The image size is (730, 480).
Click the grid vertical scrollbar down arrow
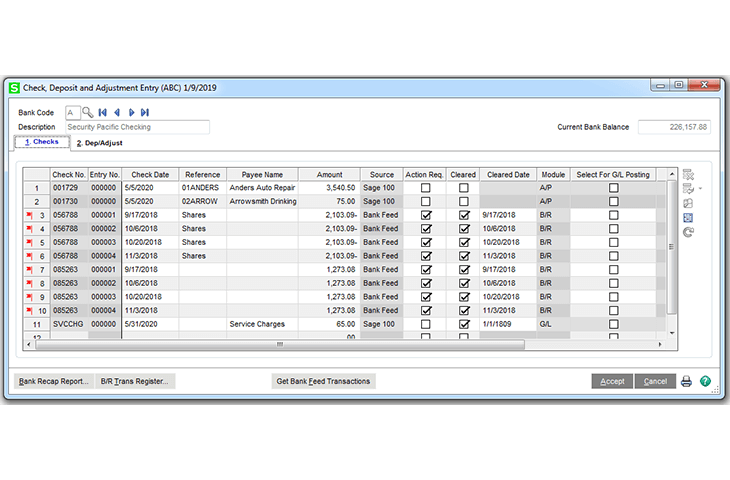click(672, 333)
